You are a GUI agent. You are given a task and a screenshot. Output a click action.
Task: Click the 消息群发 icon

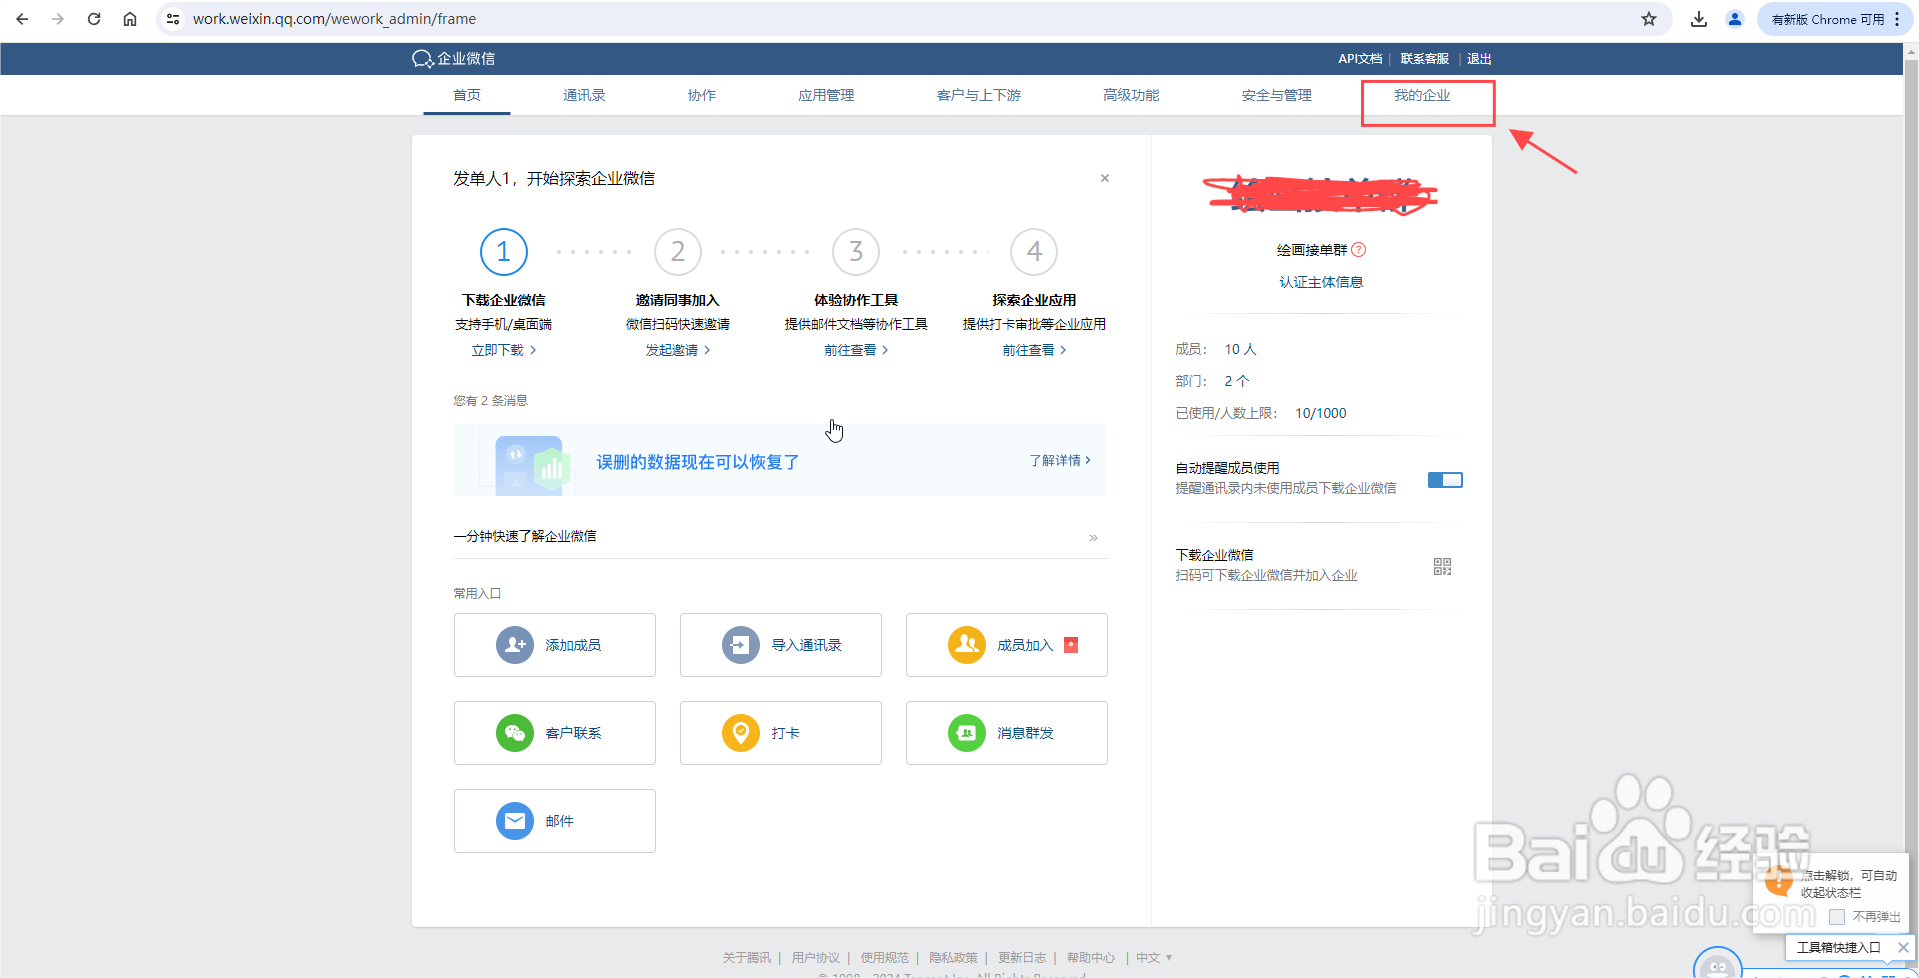(966, 733)
